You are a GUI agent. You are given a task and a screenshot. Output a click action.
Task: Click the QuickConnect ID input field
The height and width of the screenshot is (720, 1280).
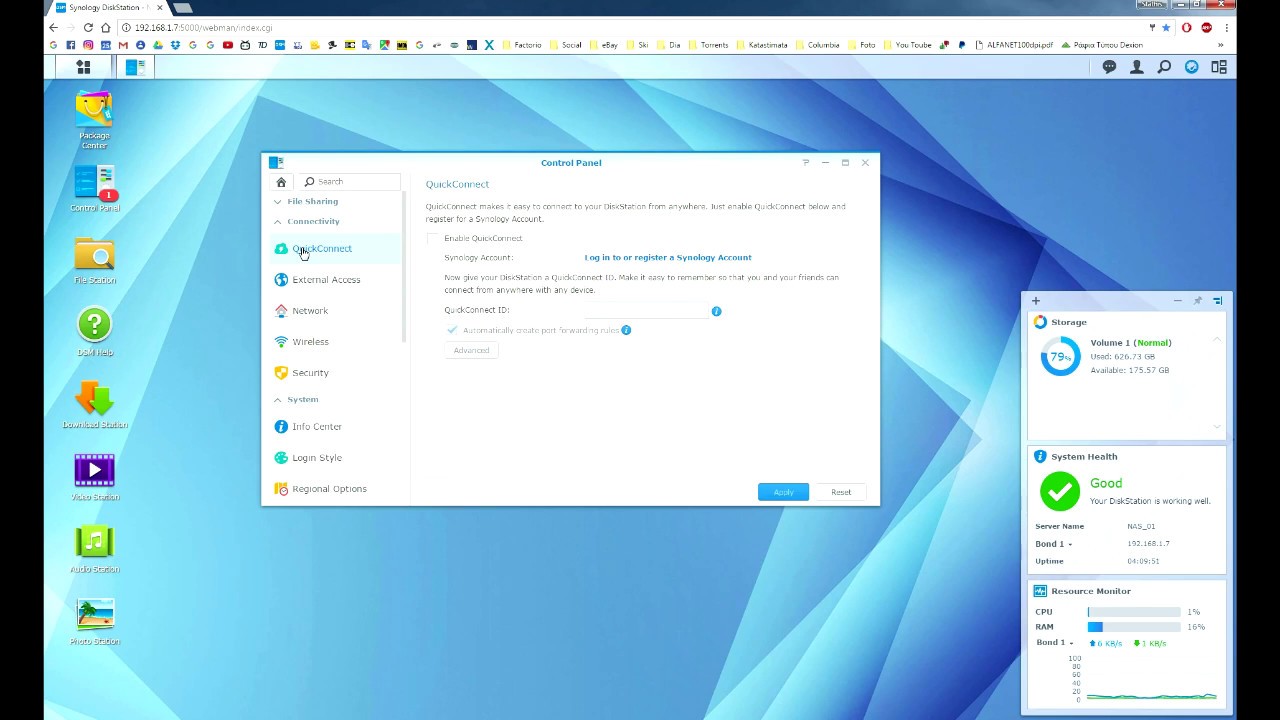click(646, 311)
